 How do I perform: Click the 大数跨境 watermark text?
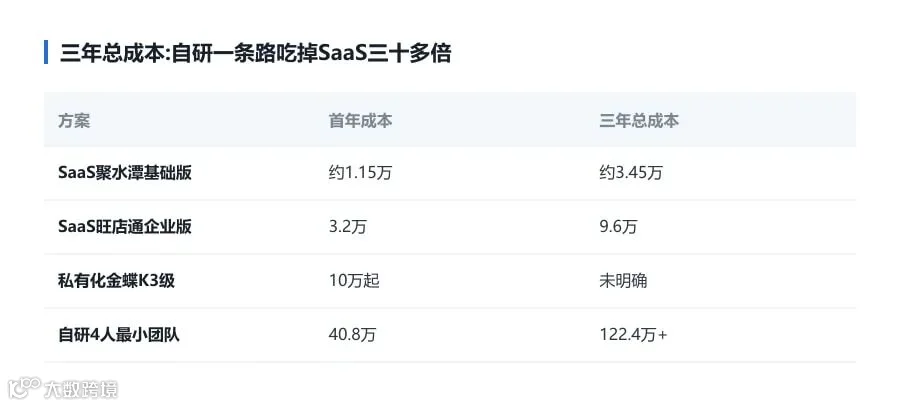(81, 389)
